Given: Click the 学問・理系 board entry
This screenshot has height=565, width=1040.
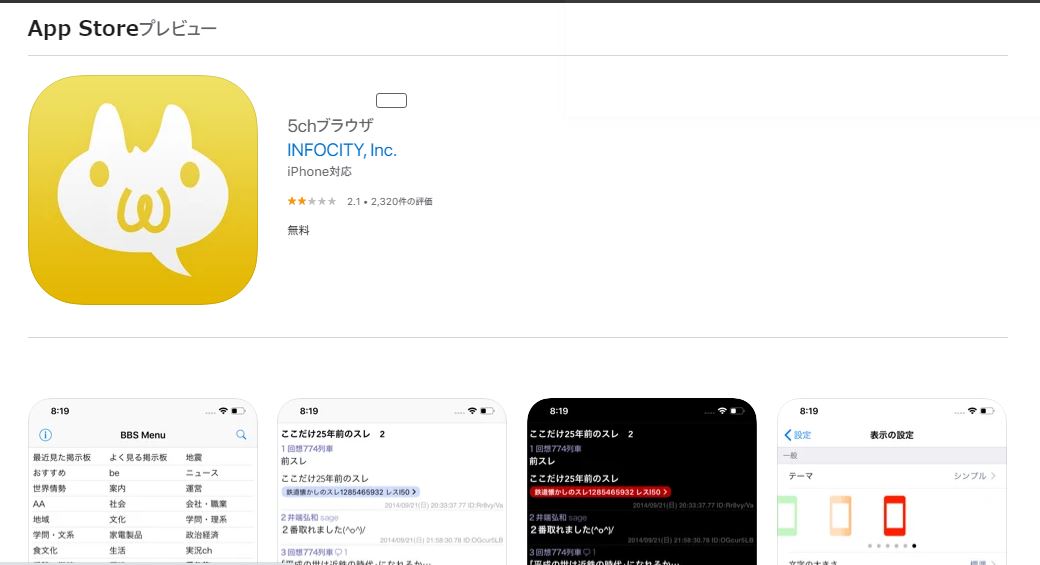Looking at the screenshot, I should [x=206, y=519].
